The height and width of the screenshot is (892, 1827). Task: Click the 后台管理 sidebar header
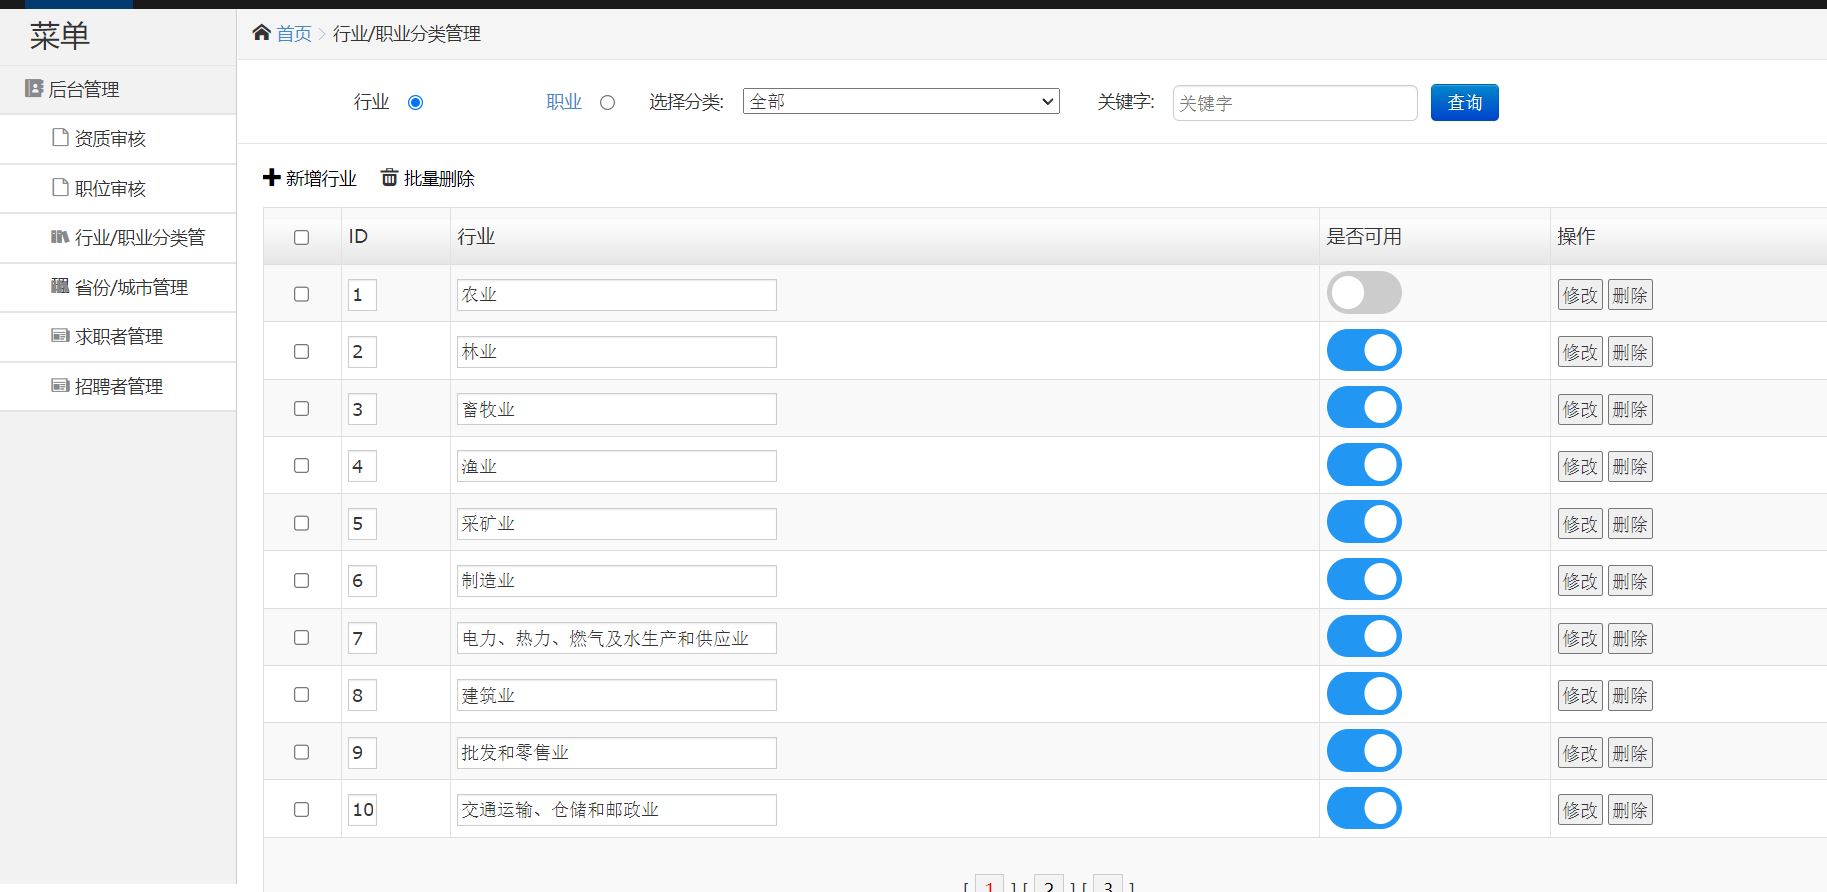[118, 89]
